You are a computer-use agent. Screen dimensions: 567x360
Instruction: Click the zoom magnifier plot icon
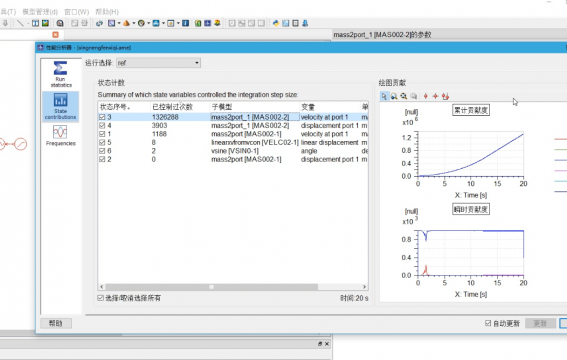tap(394, 96)
